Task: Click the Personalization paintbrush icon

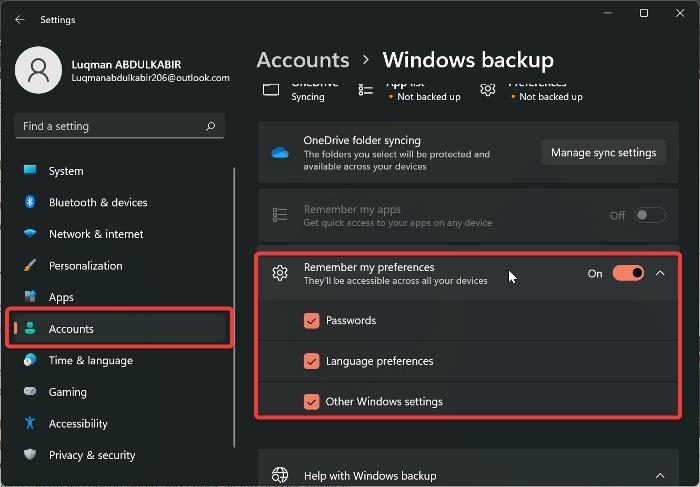Action: click(x=30, y=265)
